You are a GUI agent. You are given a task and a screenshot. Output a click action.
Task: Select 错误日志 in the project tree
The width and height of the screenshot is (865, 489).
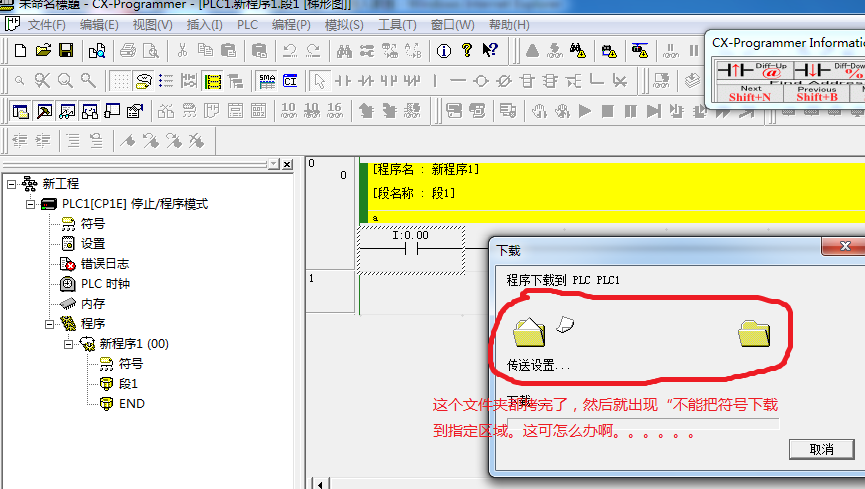tap(104, 264)
